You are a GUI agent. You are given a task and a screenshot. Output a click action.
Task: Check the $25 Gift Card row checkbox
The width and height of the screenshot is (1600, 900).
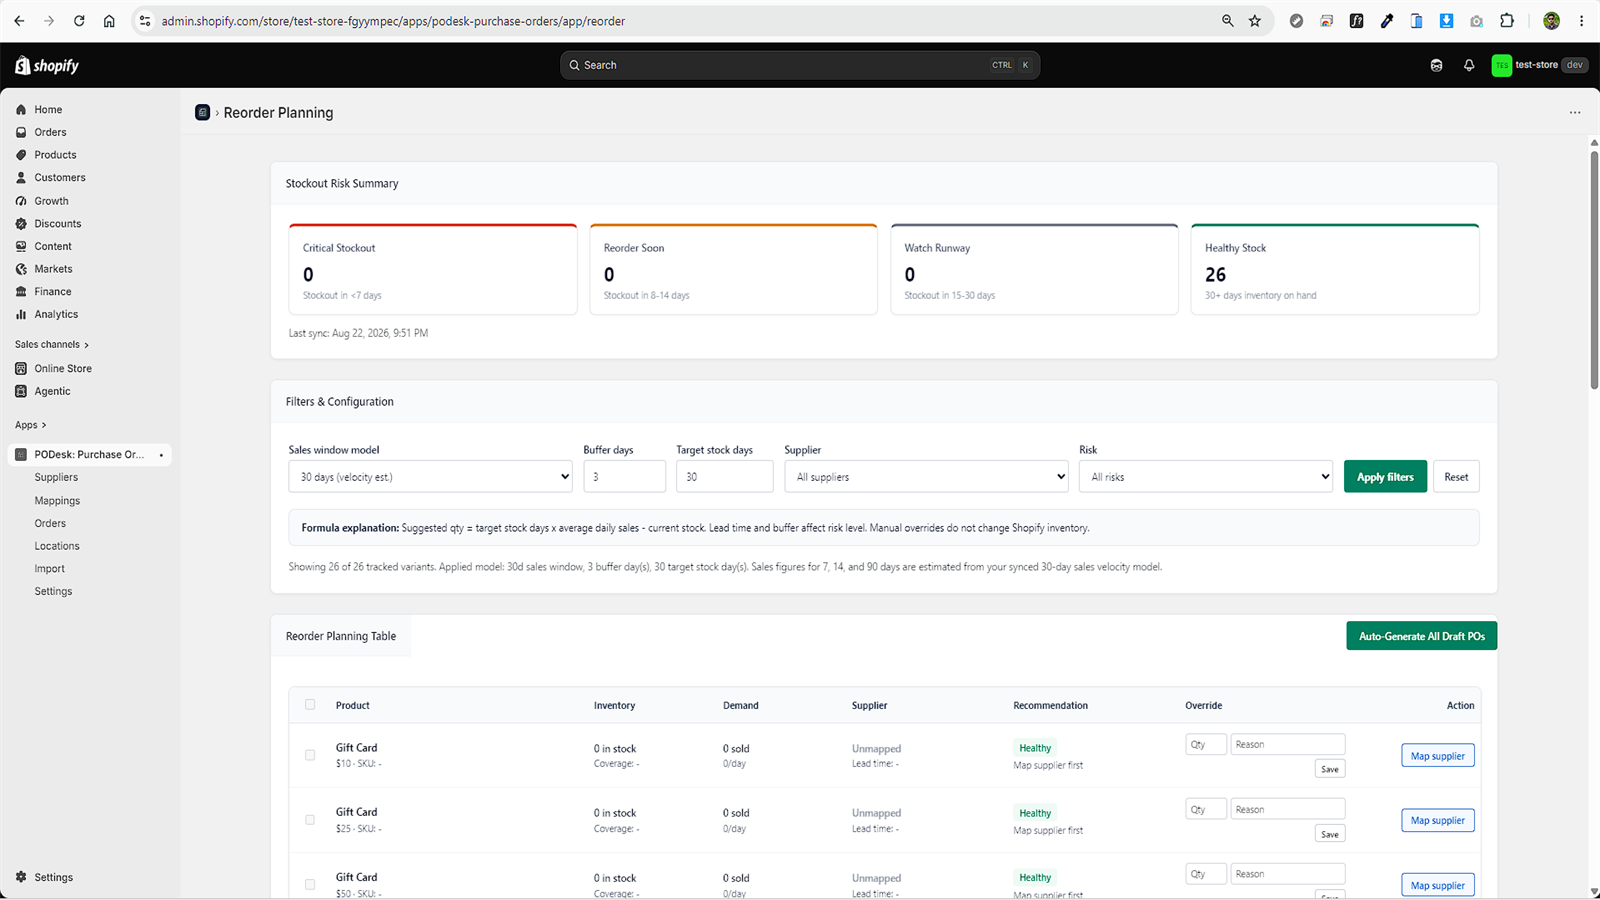click(310, 820)
